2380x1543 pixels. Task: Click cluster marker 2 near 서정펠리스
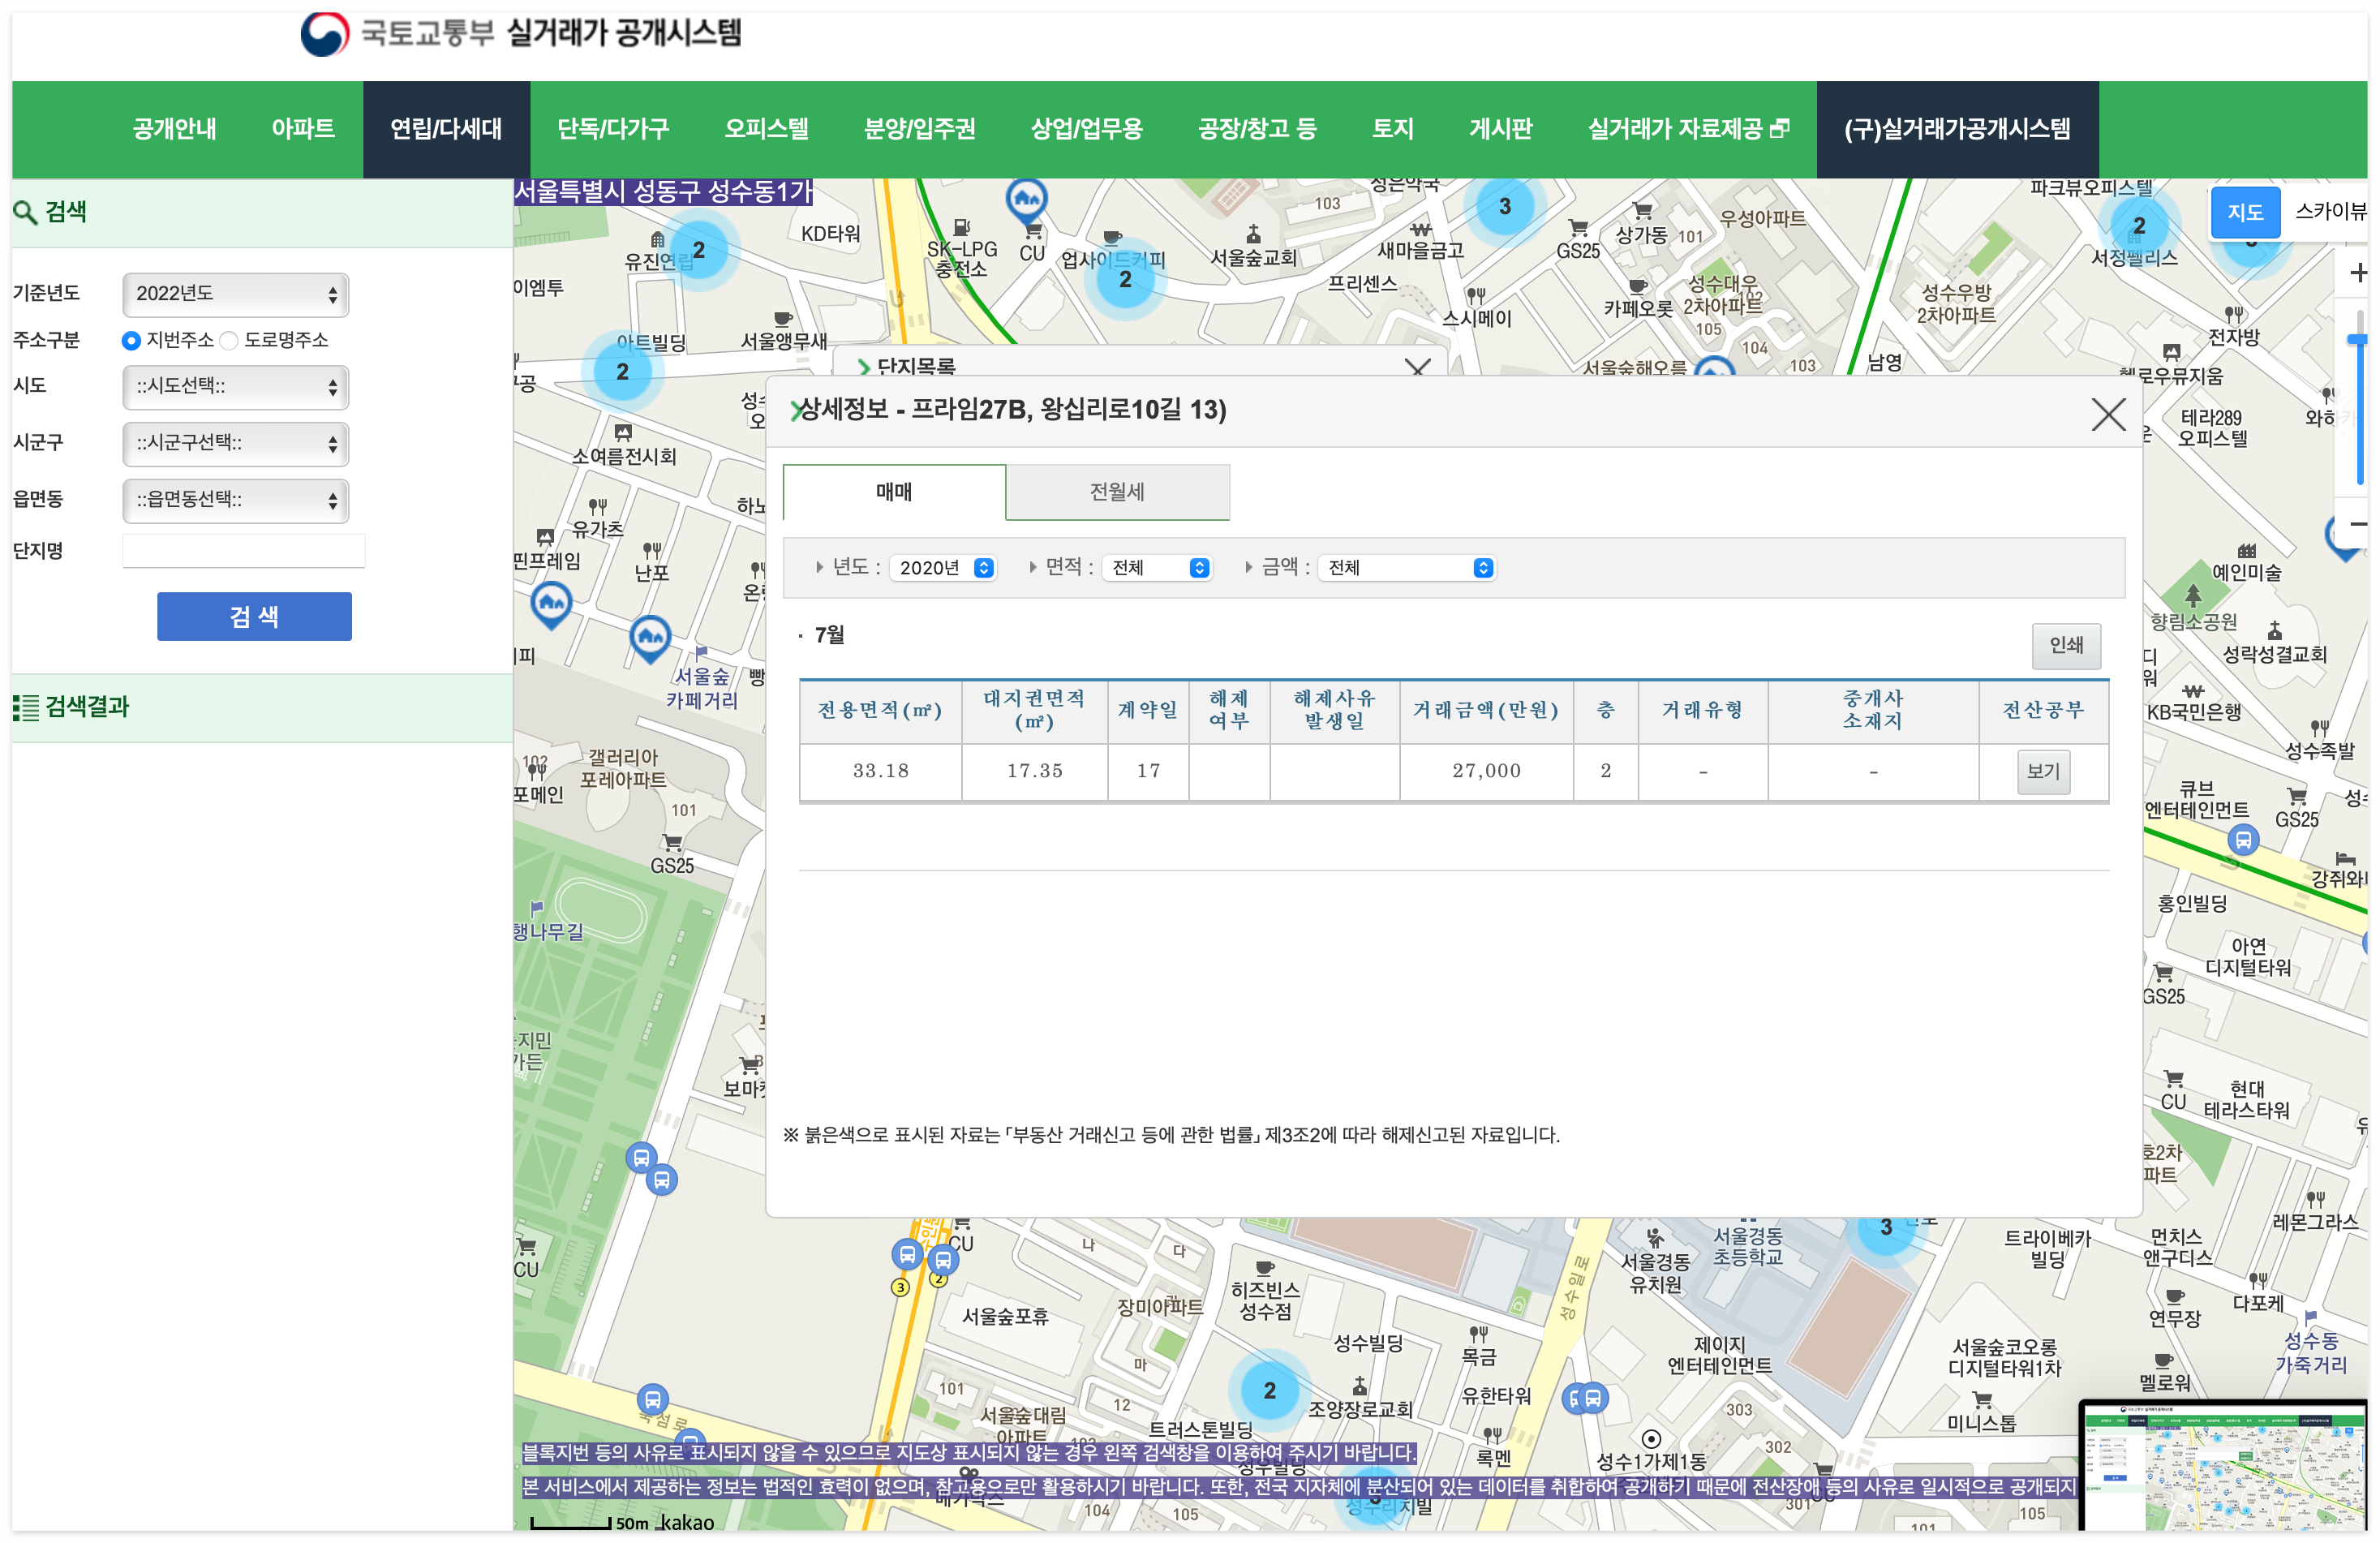tap(2139, 225)
